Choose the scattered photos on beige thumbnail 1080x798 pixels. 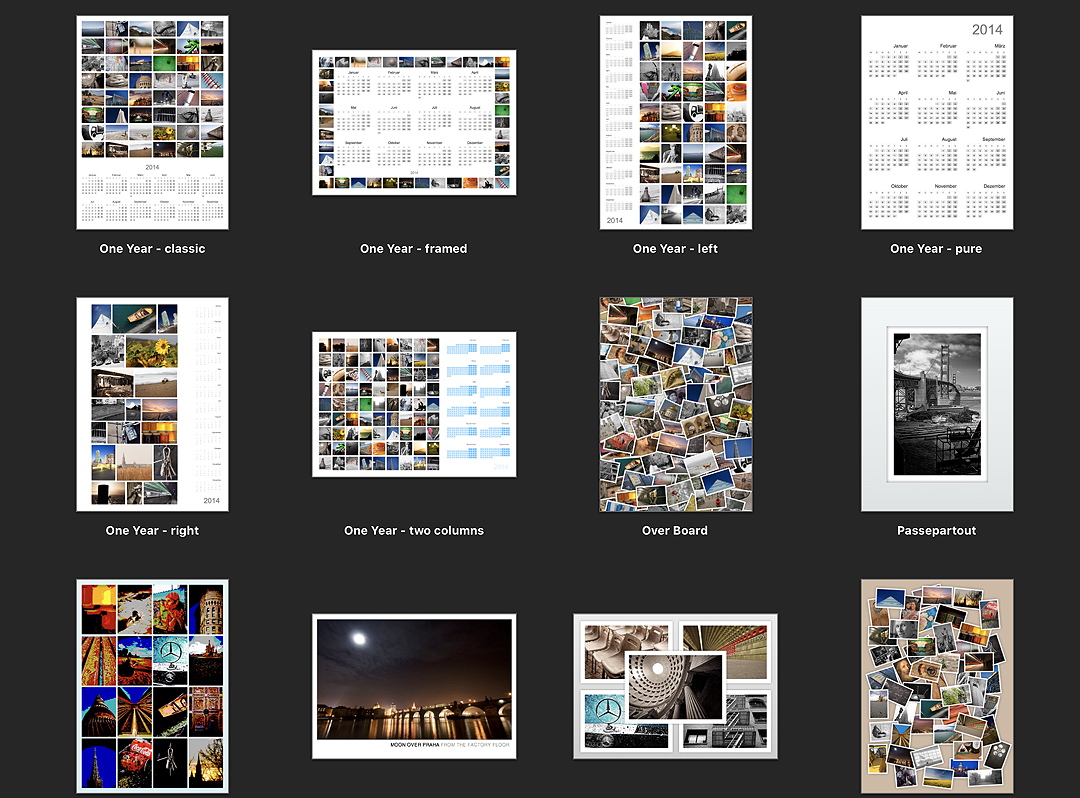(x=937, y=686)
